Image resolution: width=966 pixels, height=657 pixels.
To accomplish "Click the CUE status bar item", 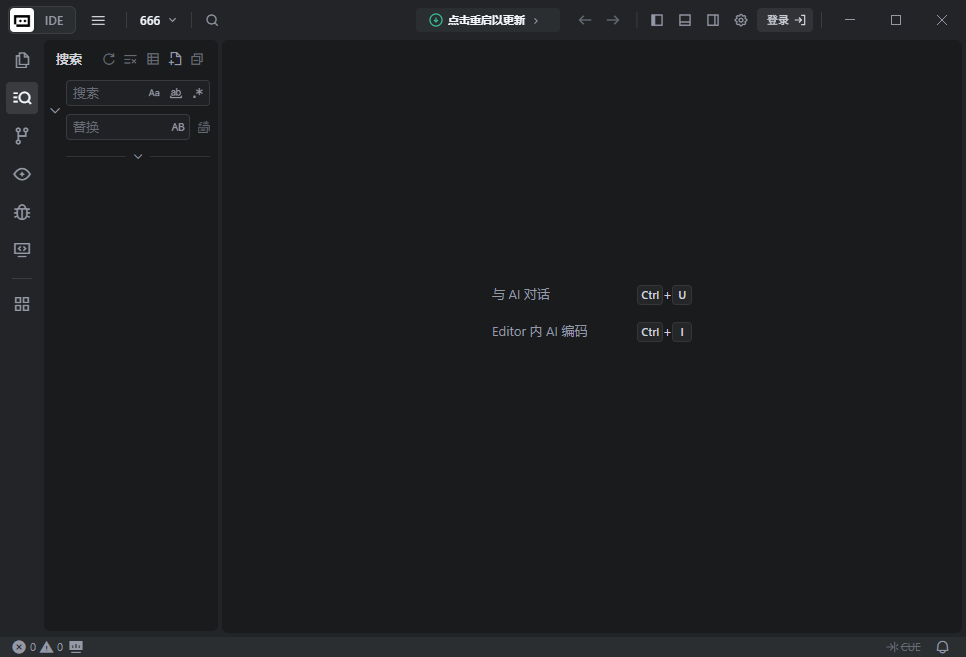I will [903, 647].
